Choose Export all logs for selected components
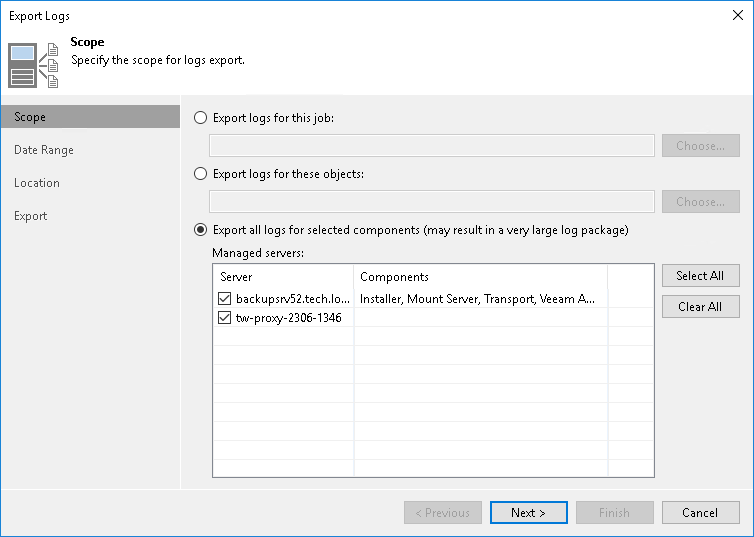Screen dimensions: 754x537 tap(201, 230)
